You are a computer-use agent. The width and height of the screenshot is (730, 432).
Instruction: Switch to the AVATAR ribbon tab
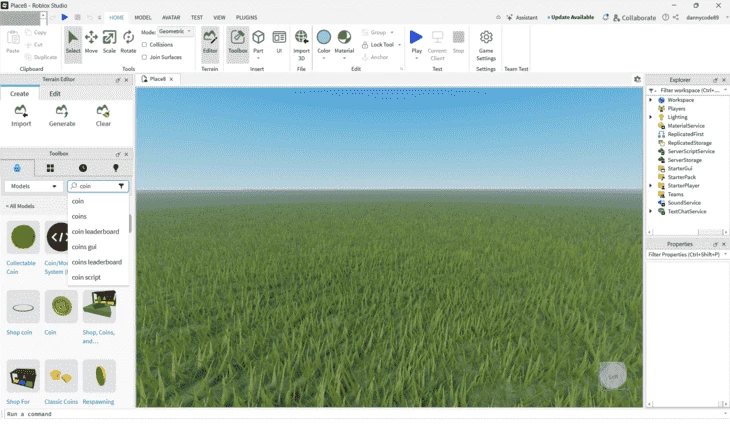coord(171,18)
